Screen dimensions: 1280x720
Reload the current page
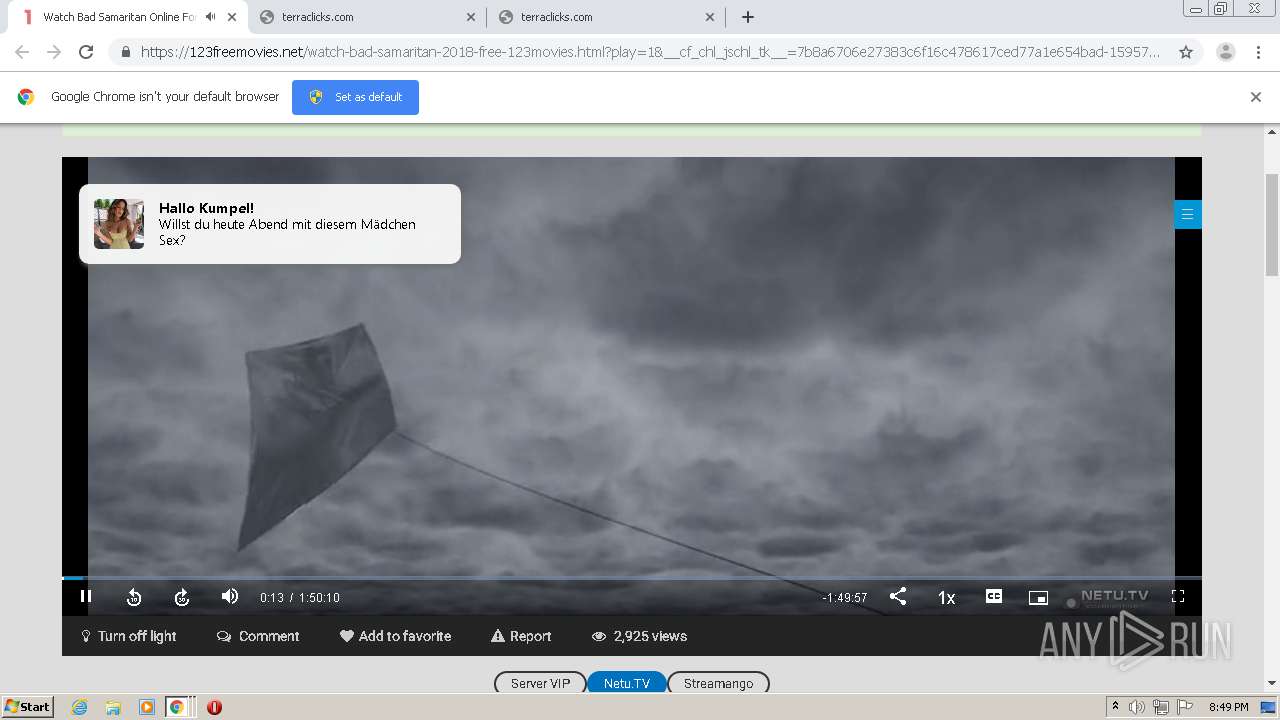(86, 52)
